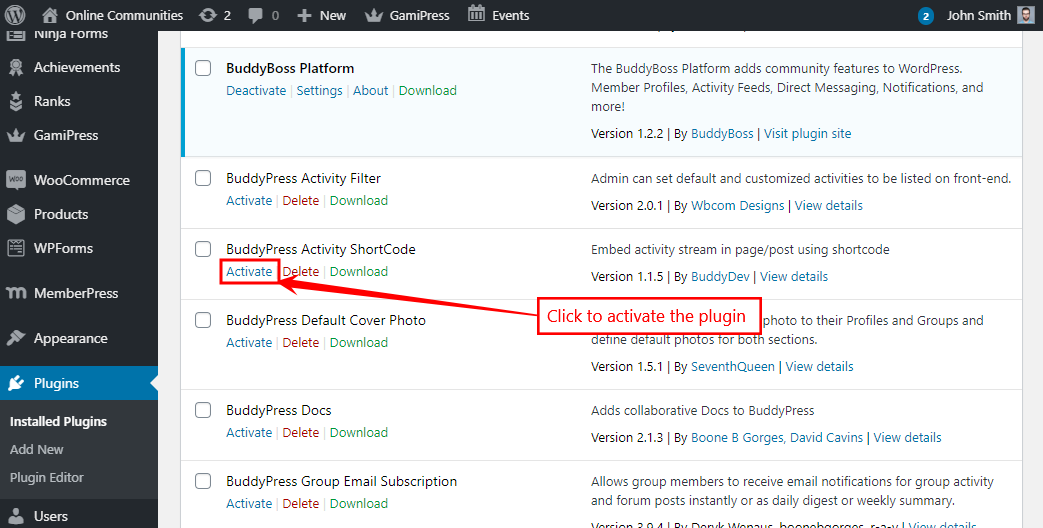Check the BuddyBoss Platform checkbox
Screen dimensions: 1043x528
[203, 68]
